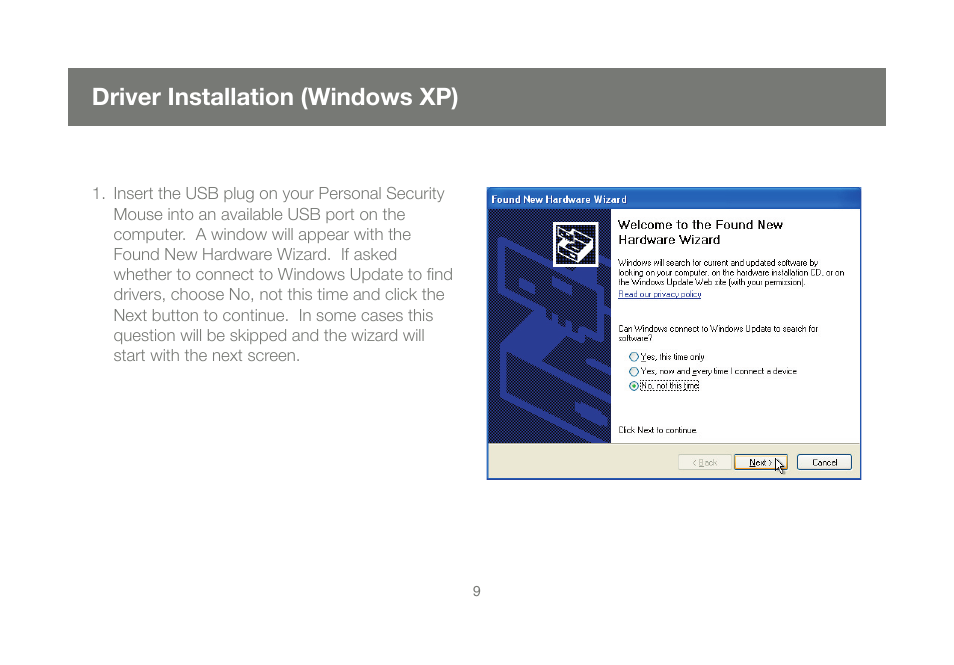This screenshot has width=954, height=665.
Task: Click the hardware wizard device icon
Action: [x=576, y=244]
